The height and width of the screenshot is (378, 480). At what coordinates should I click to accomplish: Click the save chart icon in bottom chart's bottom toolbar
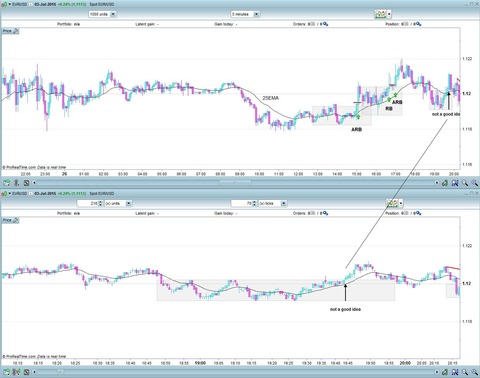[x=6, y=372]
